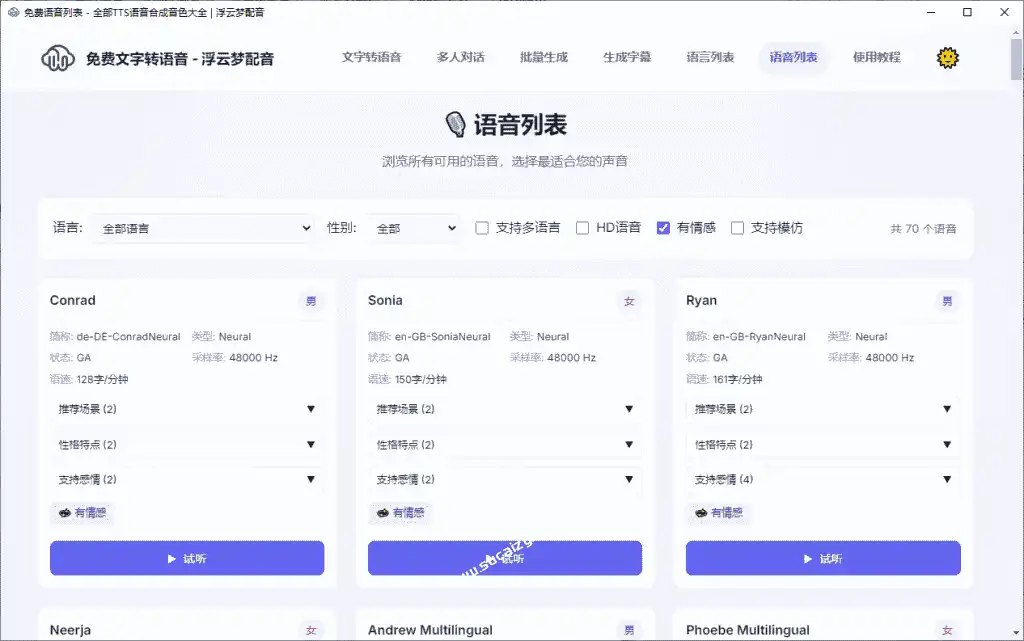Click the Andrew Multilingual voice name
Image resolution: width=1024 pixels, height=641 pixels.
[430, 630]
